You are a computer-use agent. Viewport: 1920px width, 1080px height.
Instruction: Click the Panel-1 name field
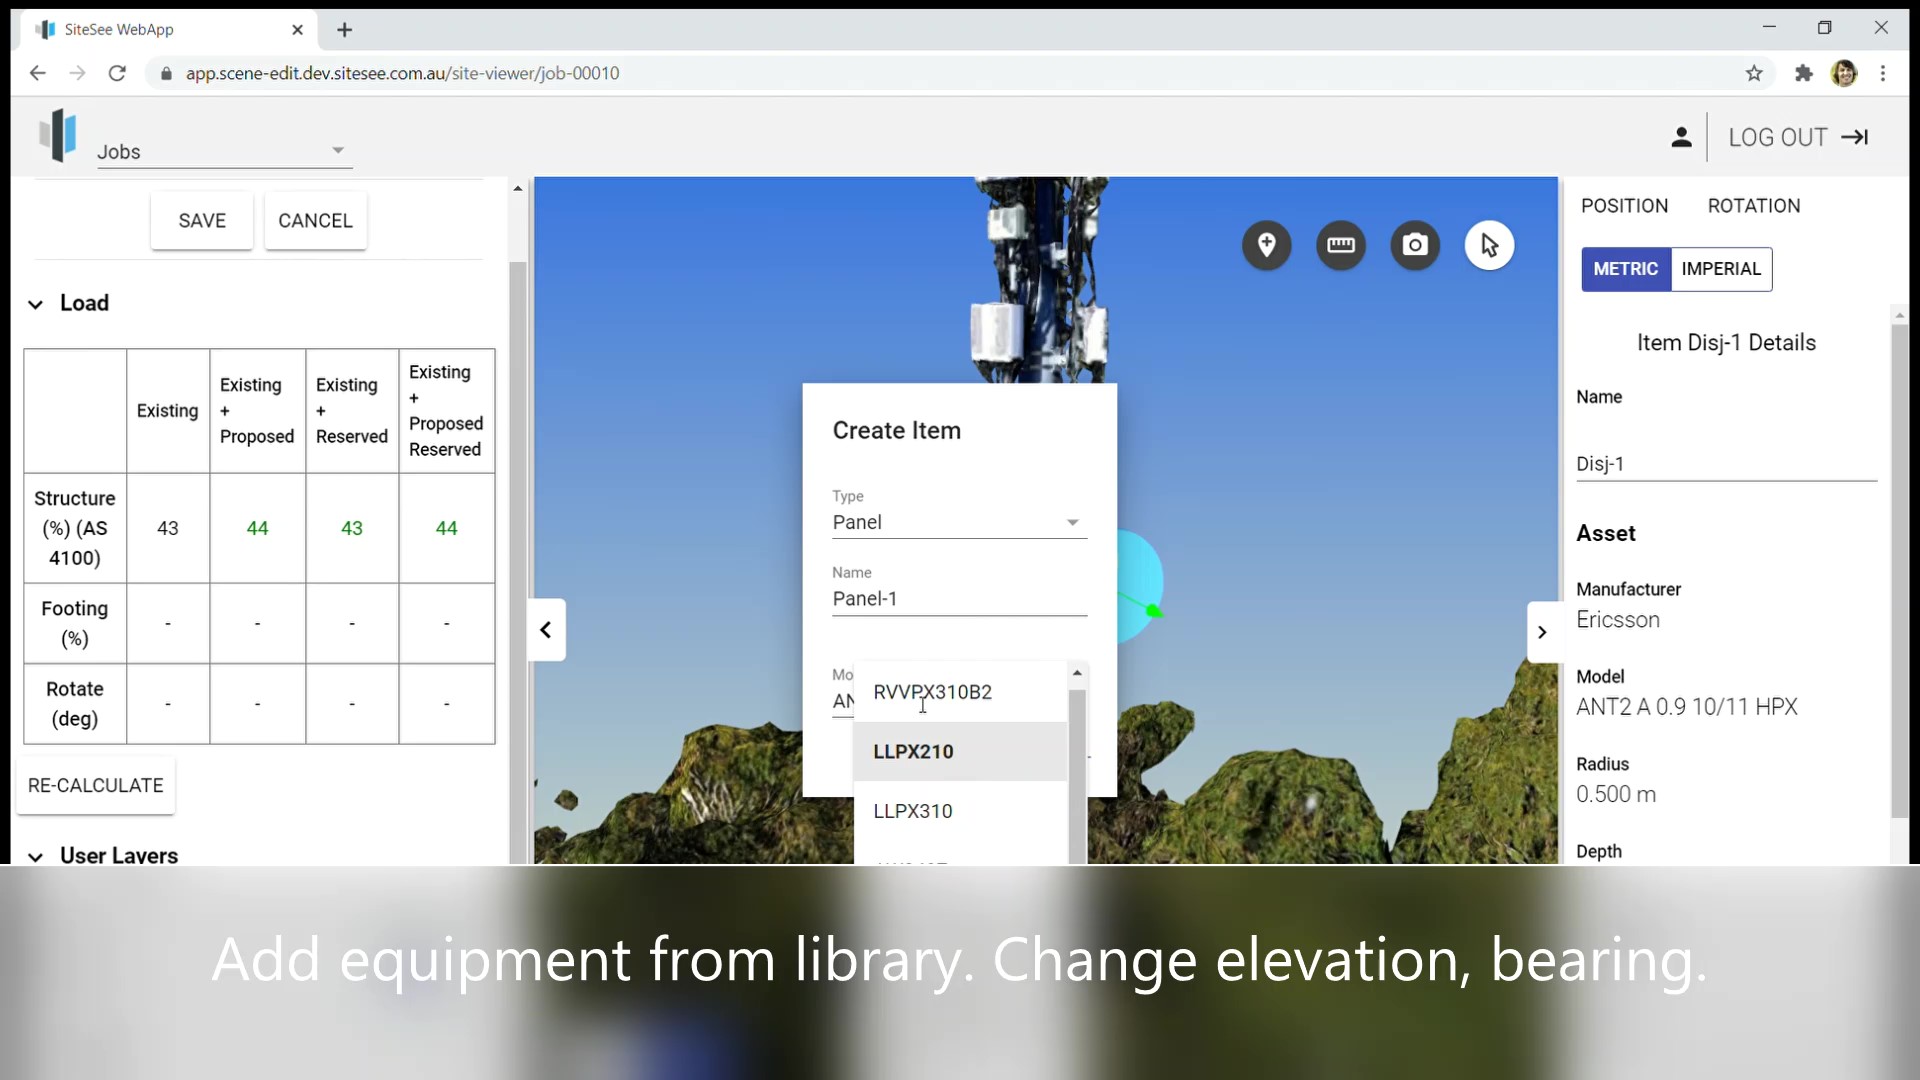point(958,599)
